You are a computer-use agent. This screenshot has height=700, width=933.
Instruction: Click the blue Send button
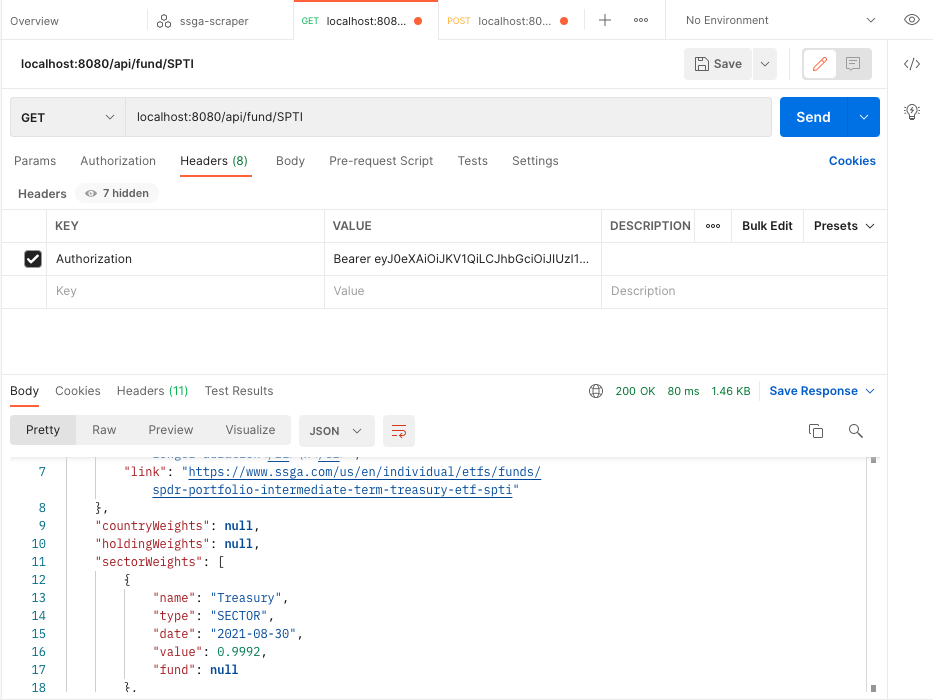pyautogui.click(x=813, y=117)
